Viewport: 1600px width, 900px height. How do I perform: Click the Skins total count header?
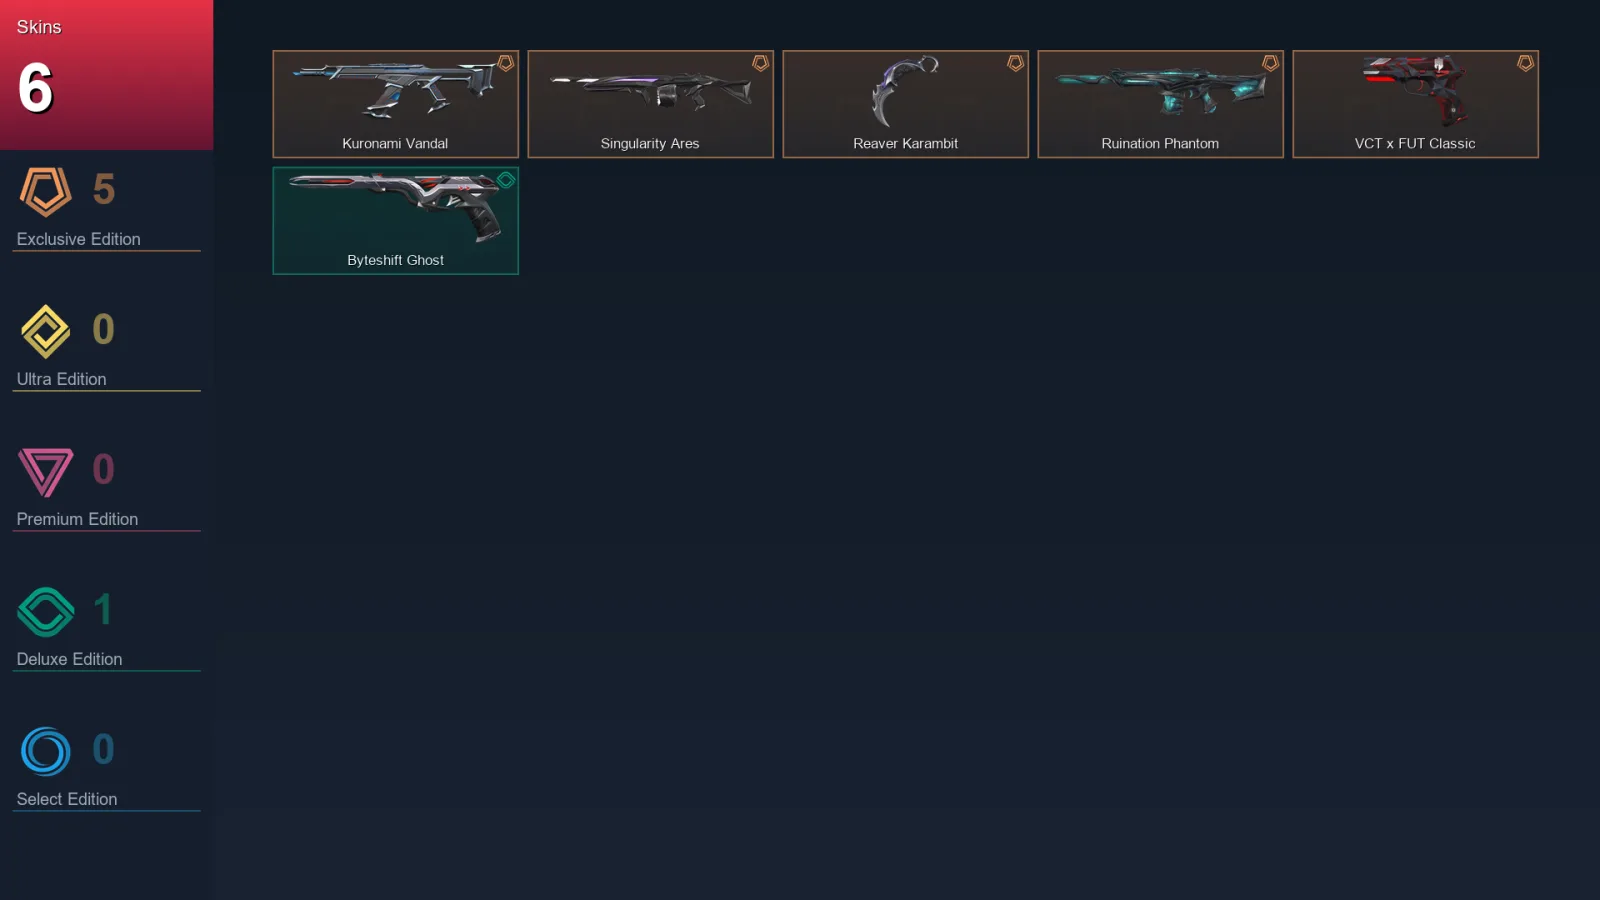coord(106,75)
